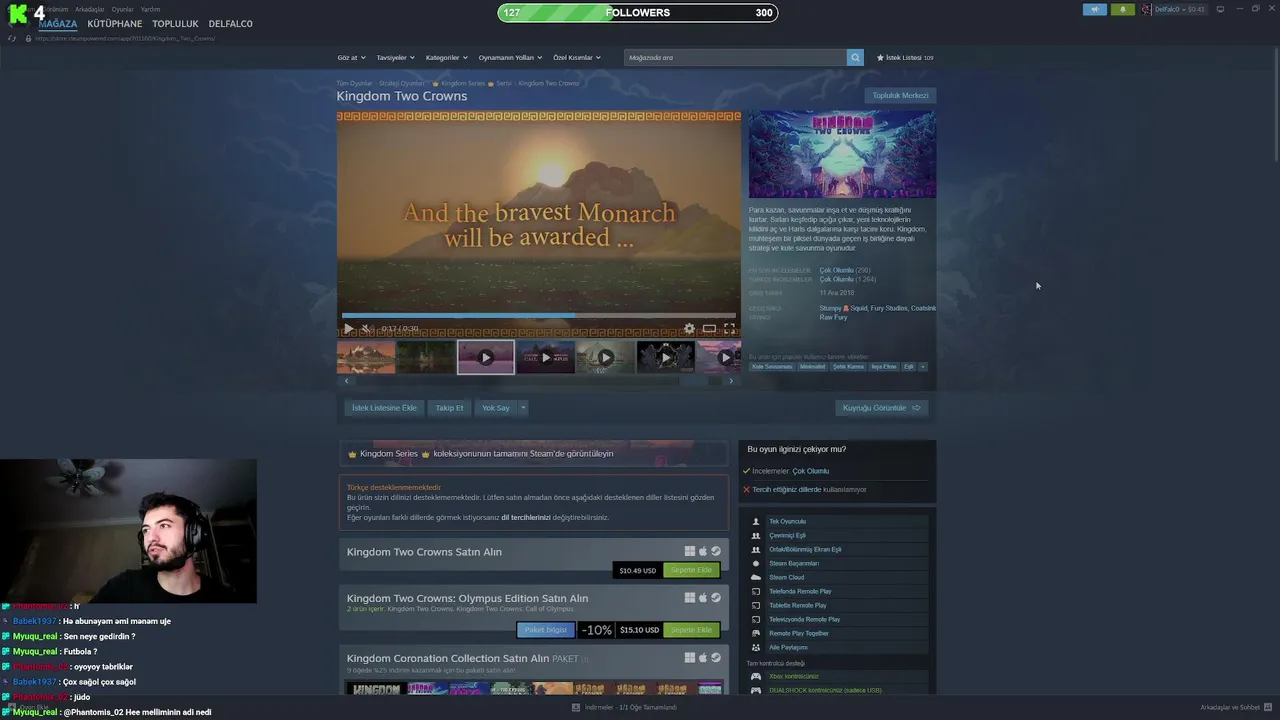Click the store search magnifier icon
Viewport: 1280px width, 720px height.
point(855,58)
